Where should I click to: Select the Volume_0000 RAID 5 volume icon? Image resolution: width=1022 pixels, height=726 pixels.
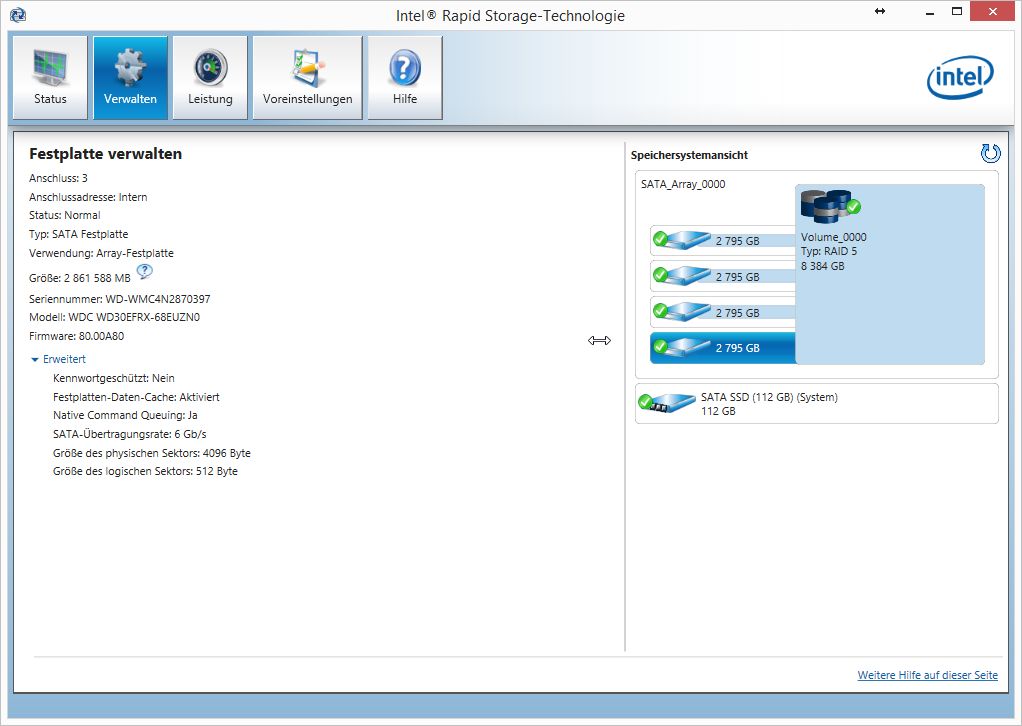[x=830, y=206]
